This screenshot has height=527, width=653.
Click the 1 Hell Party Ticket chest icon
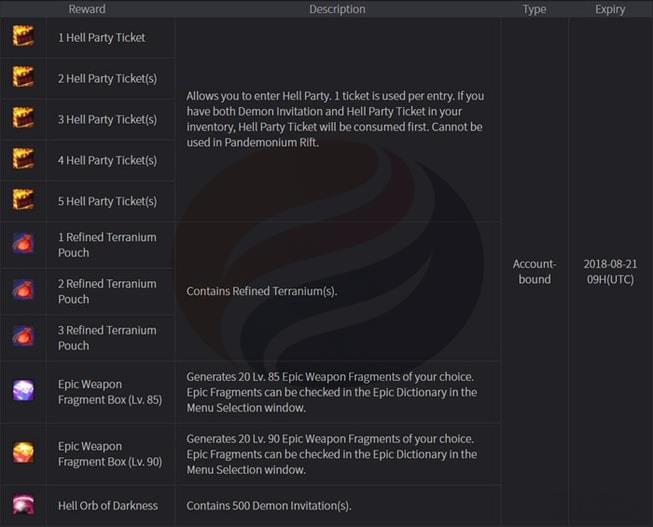pyautogui.click(x=23, y=37)
